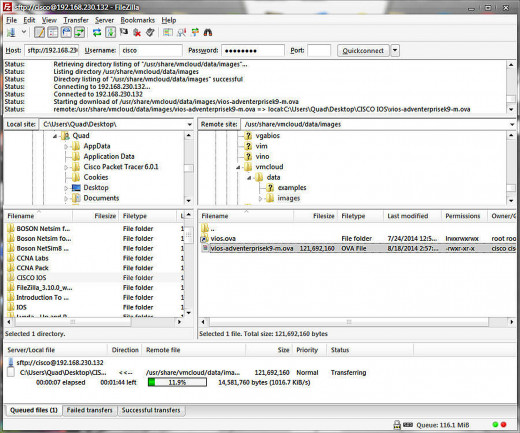Sort the local list by Filetype column

coord(148,216)
